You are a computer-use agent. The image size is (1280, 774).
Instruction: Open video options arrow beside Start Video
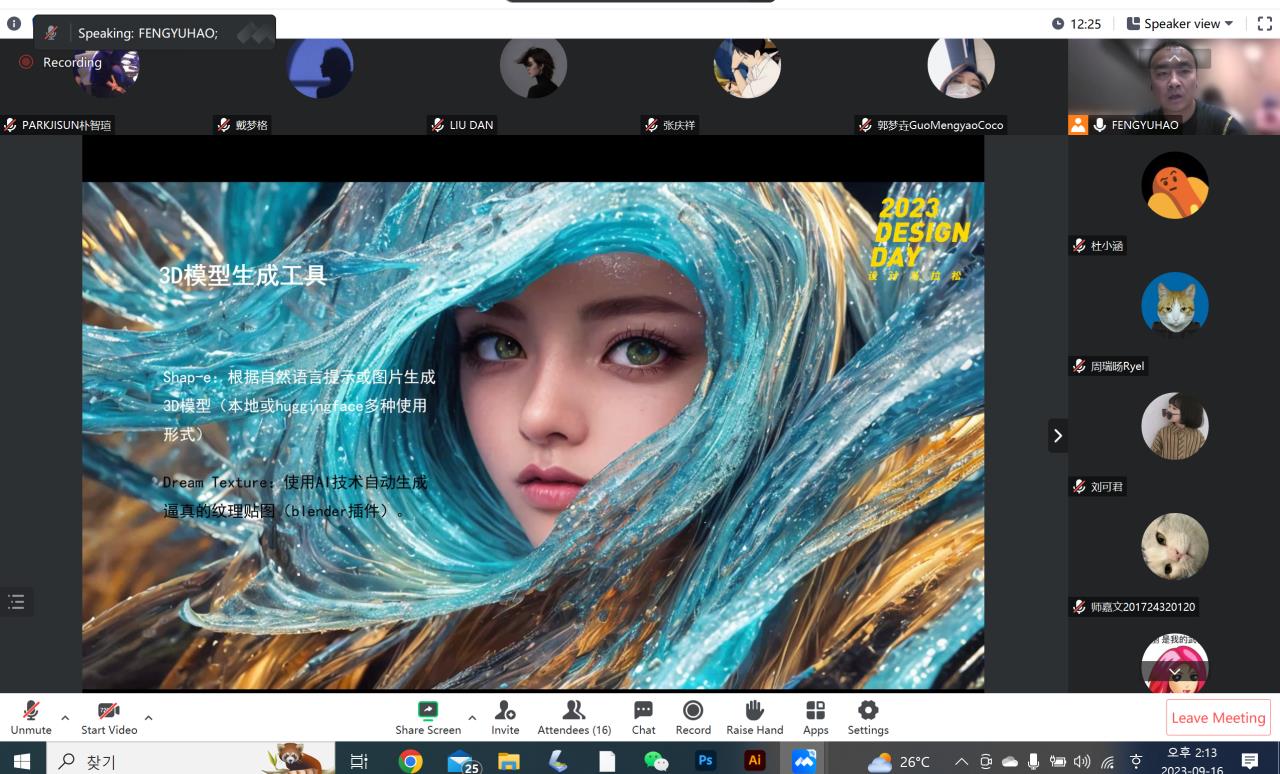148,717
